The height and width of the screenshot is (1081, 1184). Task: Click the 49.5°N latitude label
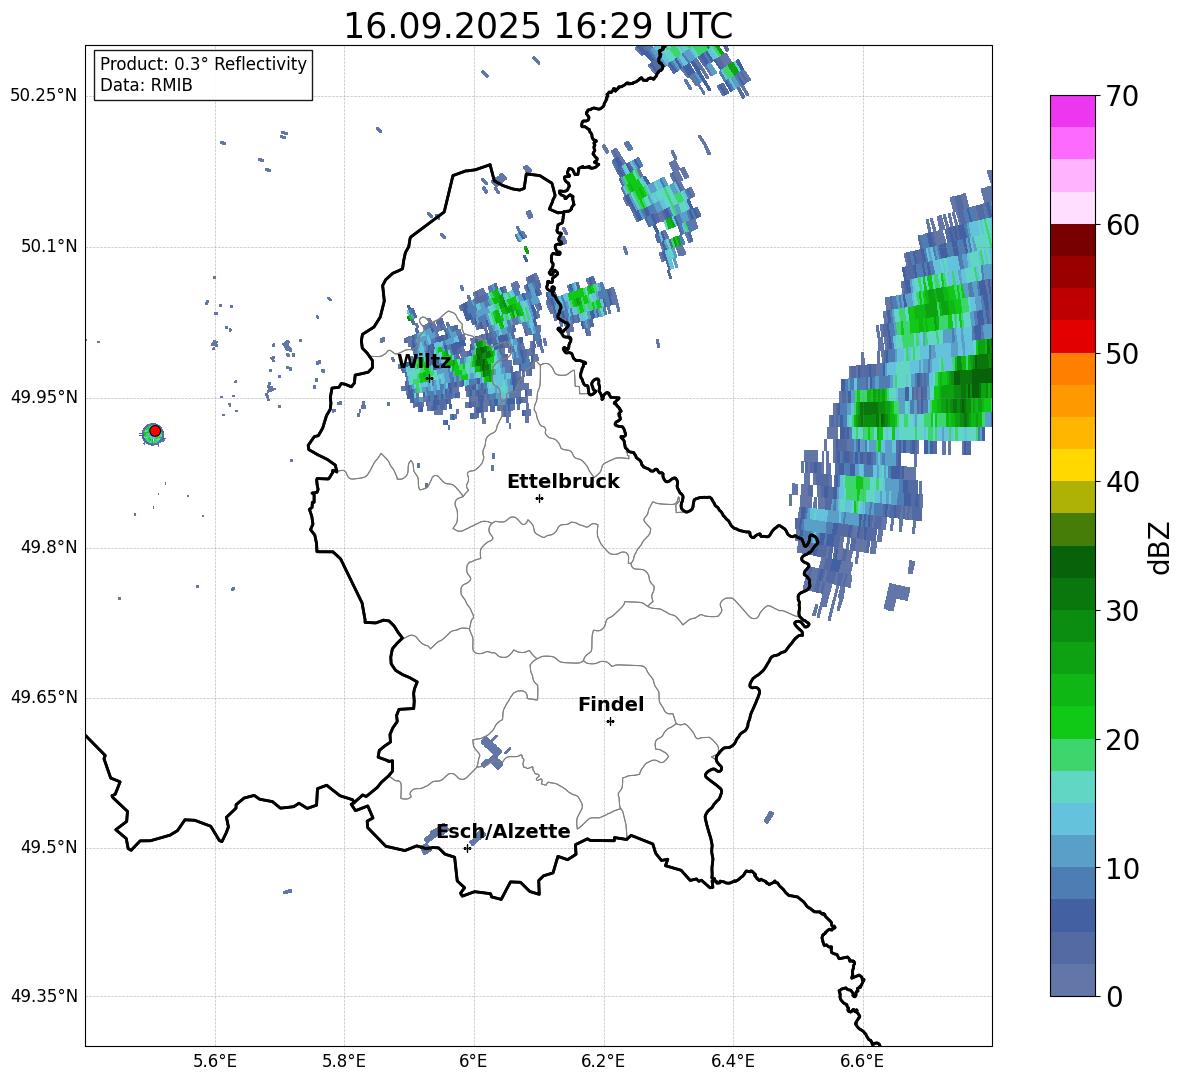pyautogui.click(x=48, y=848)
